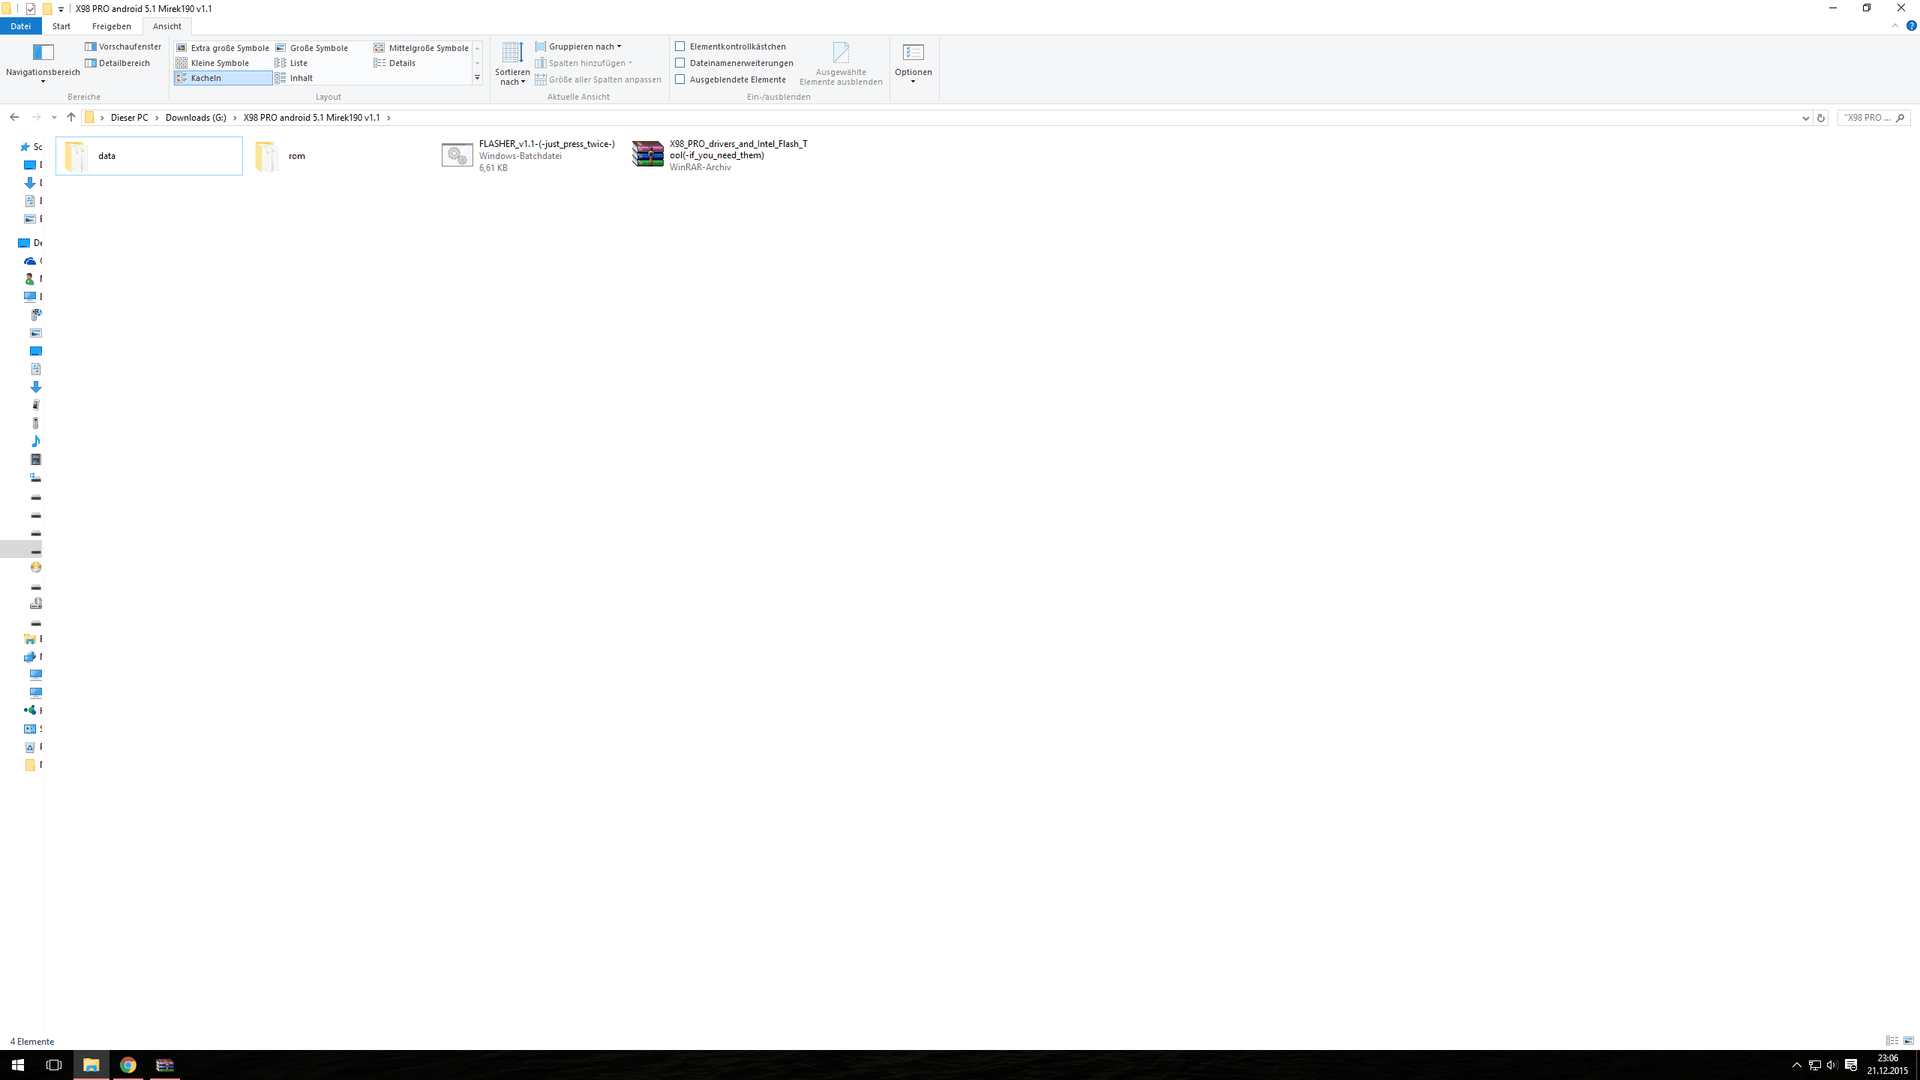Select Extra große Symbole layout
Viewport: 1920px width, 1080px height.
[x=222, y=48]
